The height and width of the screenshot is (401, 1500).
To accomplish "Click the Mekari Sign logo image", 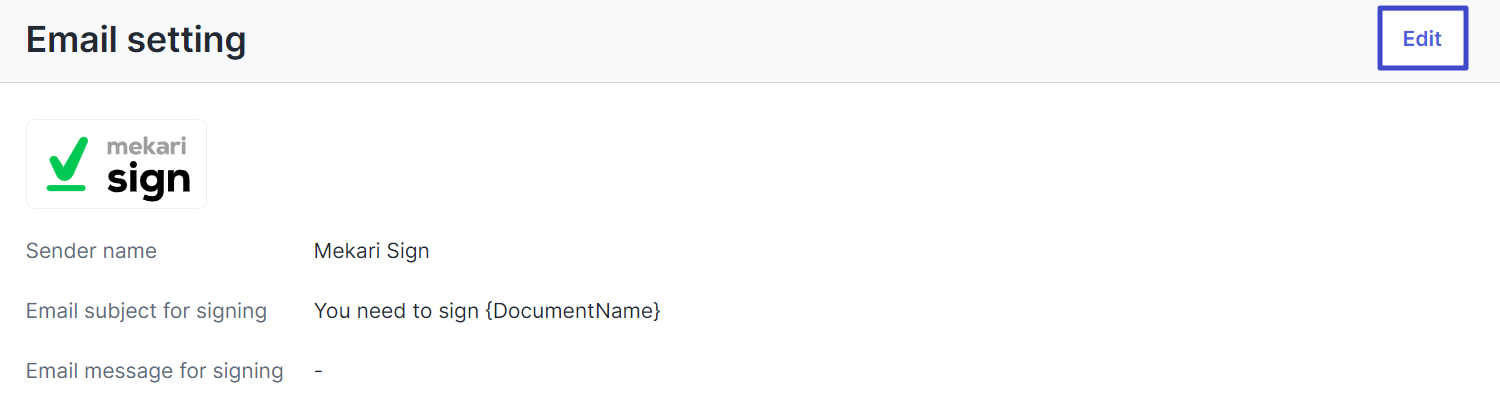I will (x=116, y=164).
